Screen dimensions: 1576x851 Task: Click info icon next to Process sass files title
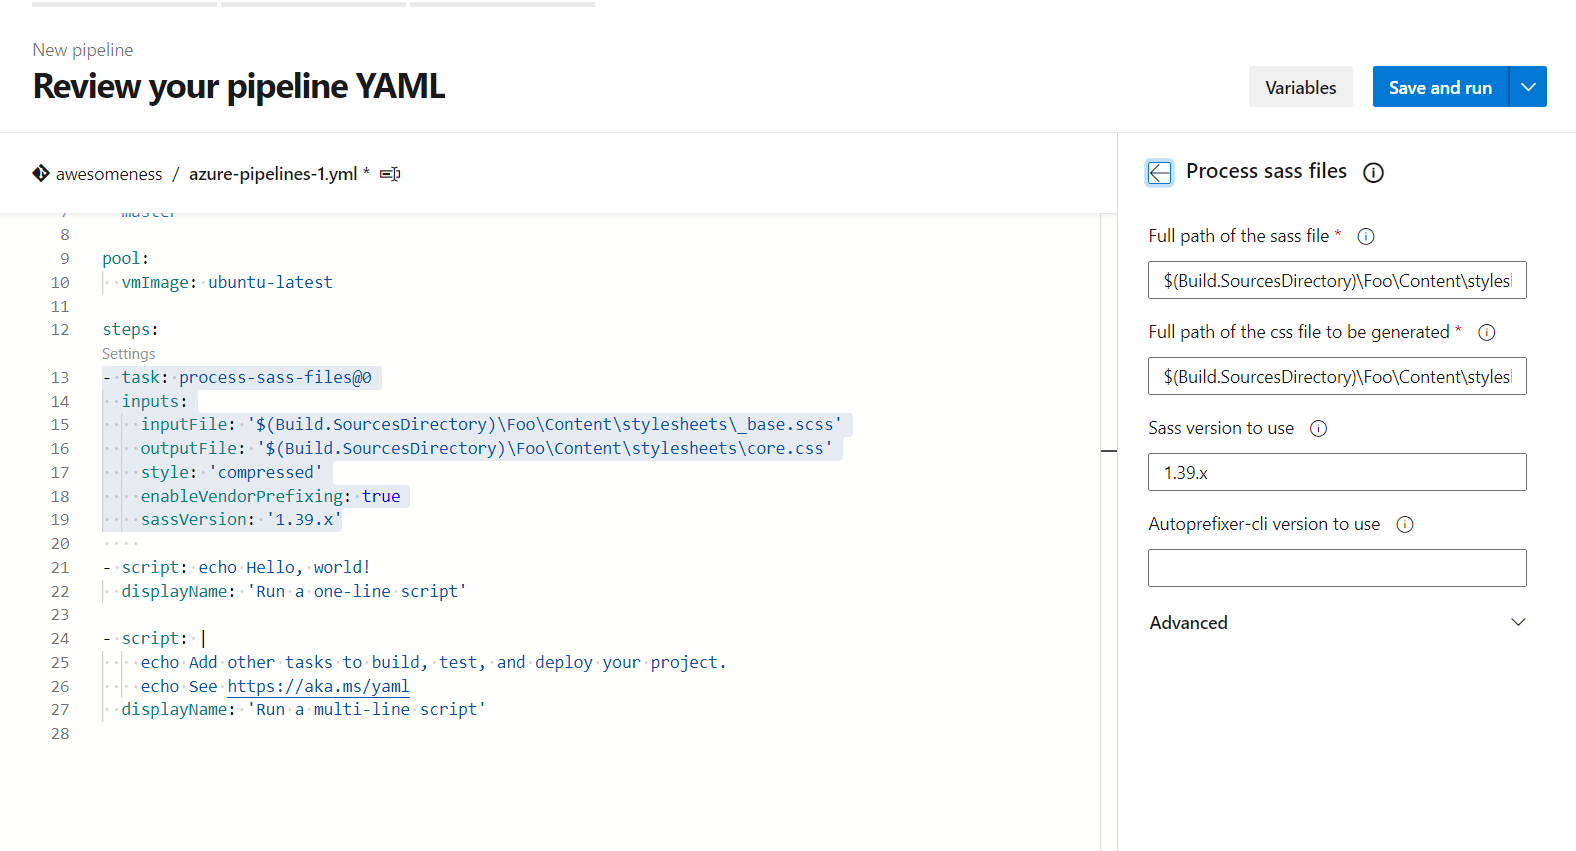pos(1374,173)
